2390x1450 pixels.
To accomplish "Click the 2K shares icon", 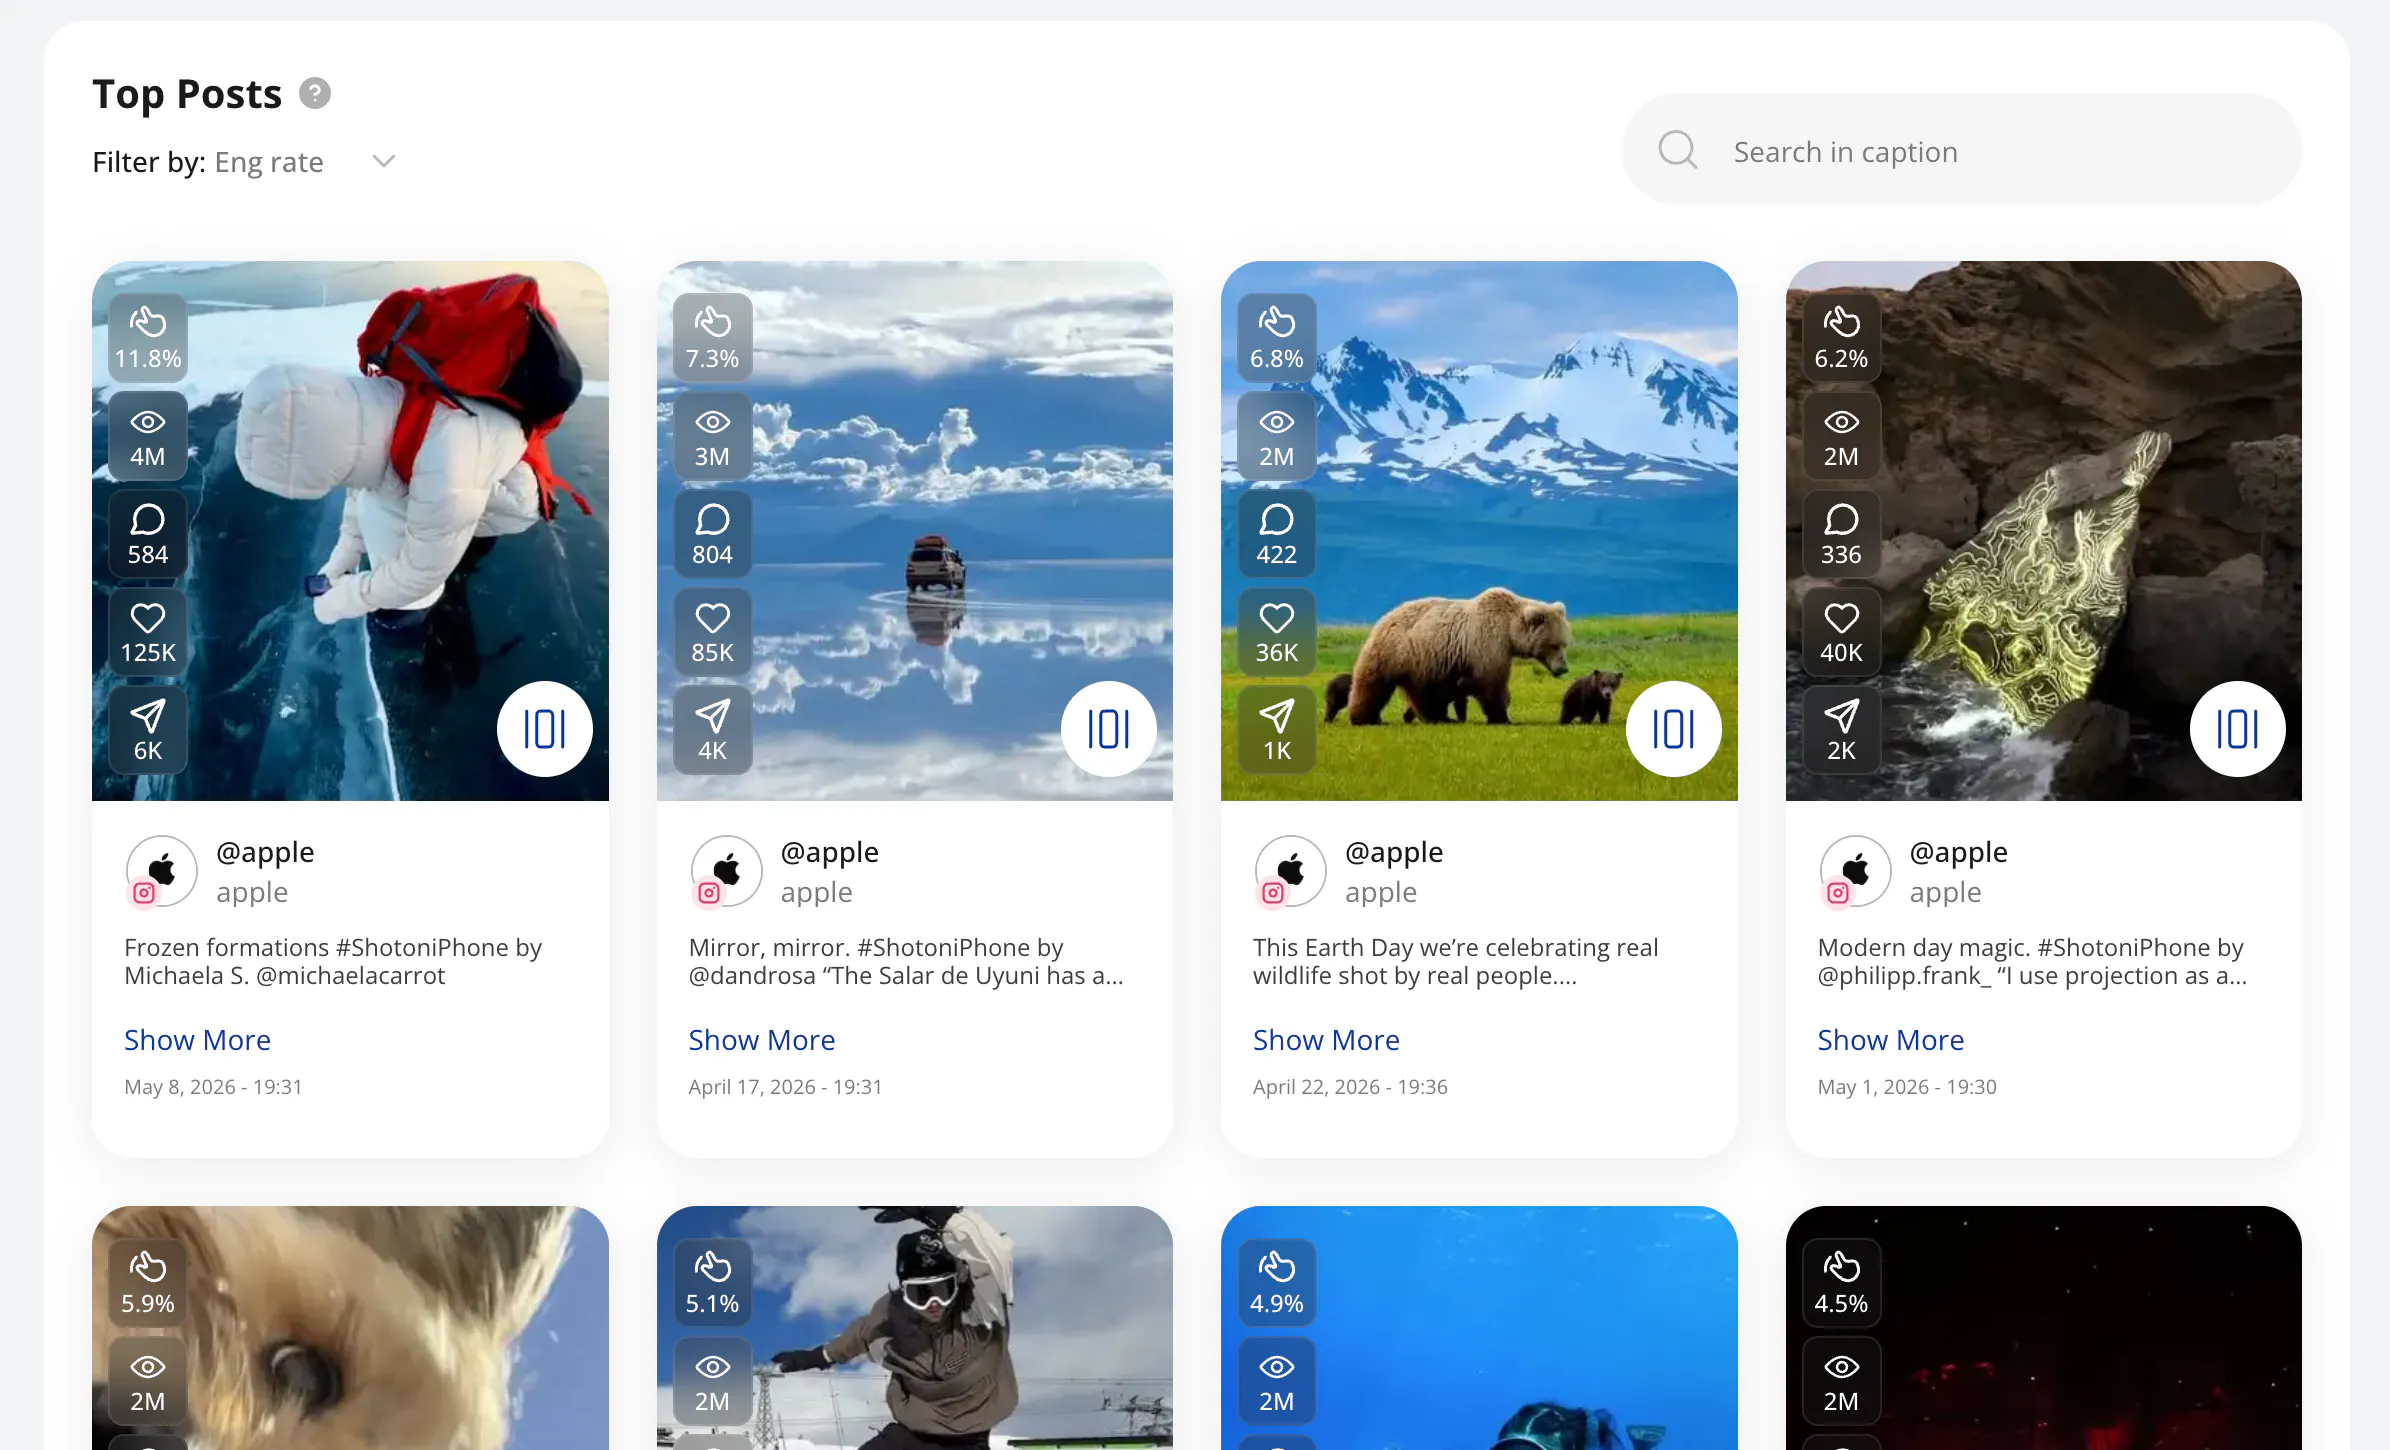I will 1842,715.
